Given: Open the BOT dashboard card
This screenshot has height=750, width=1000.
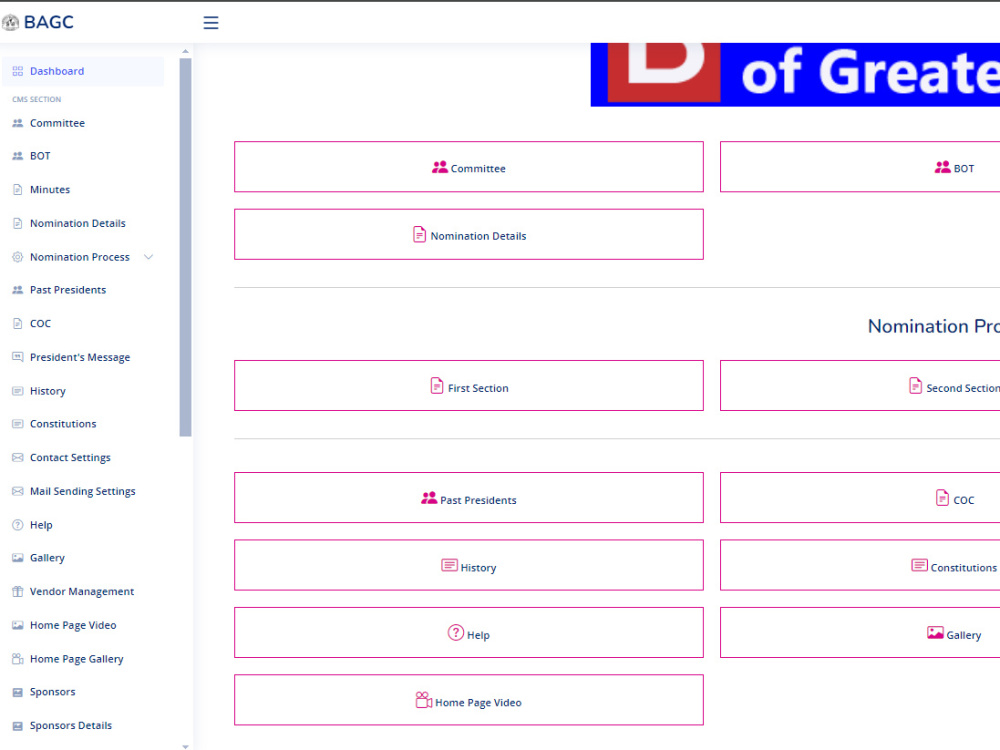Looking at the screenshot, I should (x=860, y=166).
